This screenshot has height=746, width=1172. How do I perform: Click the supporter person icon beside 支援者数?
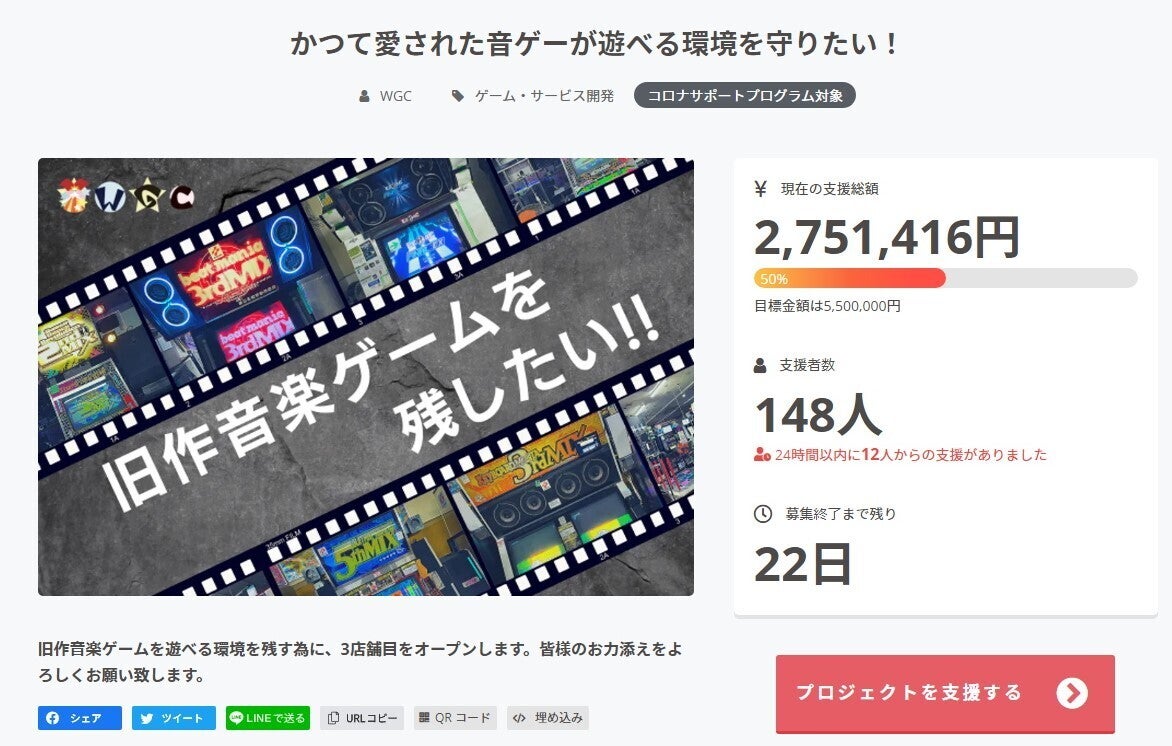tap(760, 366)
